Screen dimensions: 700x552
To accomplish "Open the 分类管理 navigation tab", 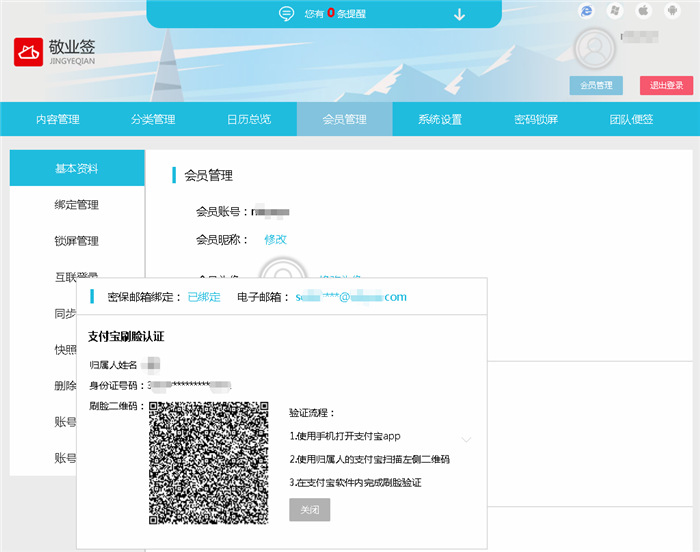I will pos(153,119).
